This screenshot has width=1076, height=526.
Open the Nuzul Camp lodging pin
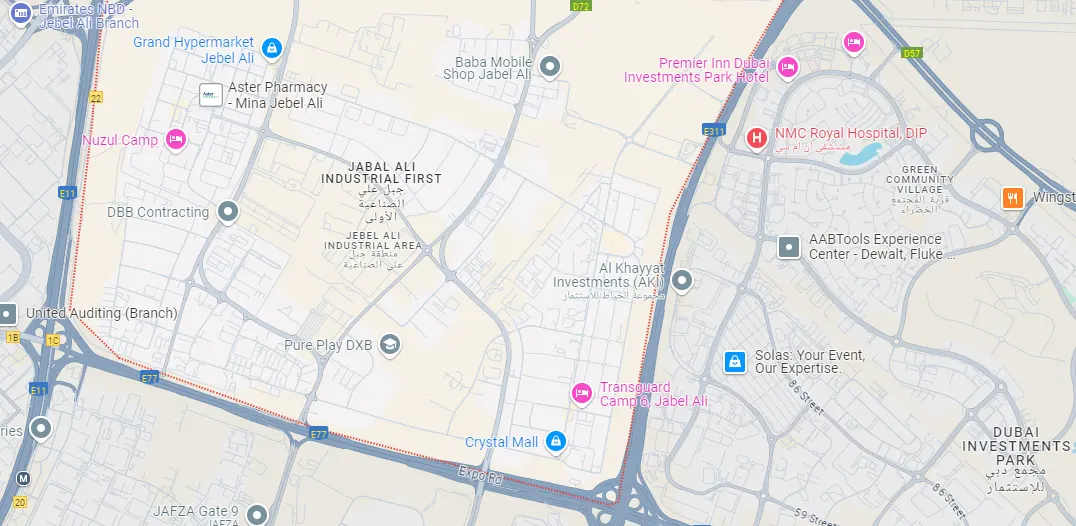coord(176,140)
